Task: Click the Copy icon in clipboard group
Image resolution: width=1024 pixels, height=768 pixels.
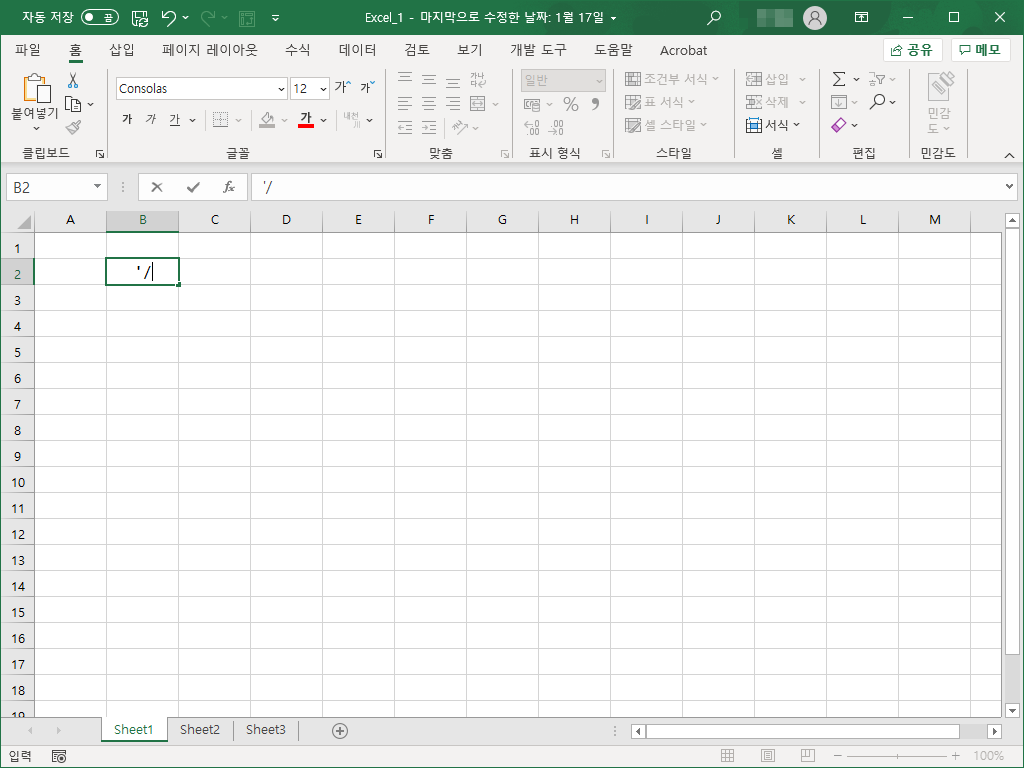Action: [x=73, y=104]
